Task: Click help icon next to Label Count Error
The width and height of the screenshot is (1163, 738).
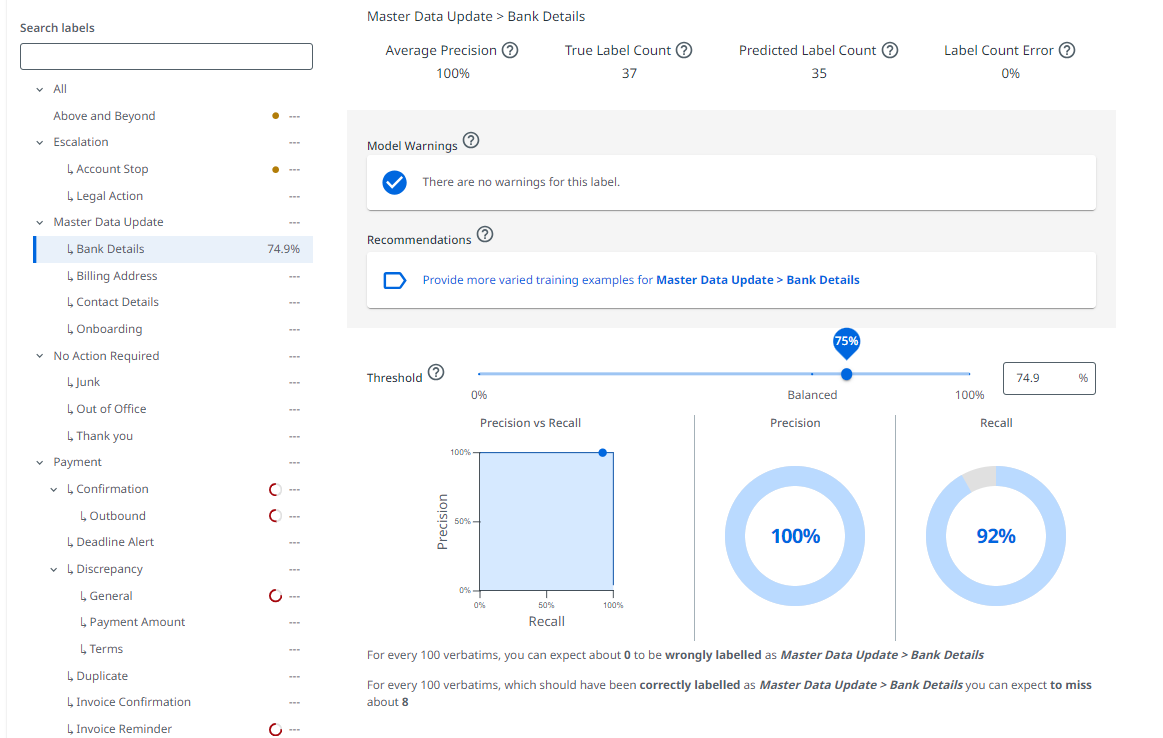Action: pyautogui.click(x=1067, y=50)
